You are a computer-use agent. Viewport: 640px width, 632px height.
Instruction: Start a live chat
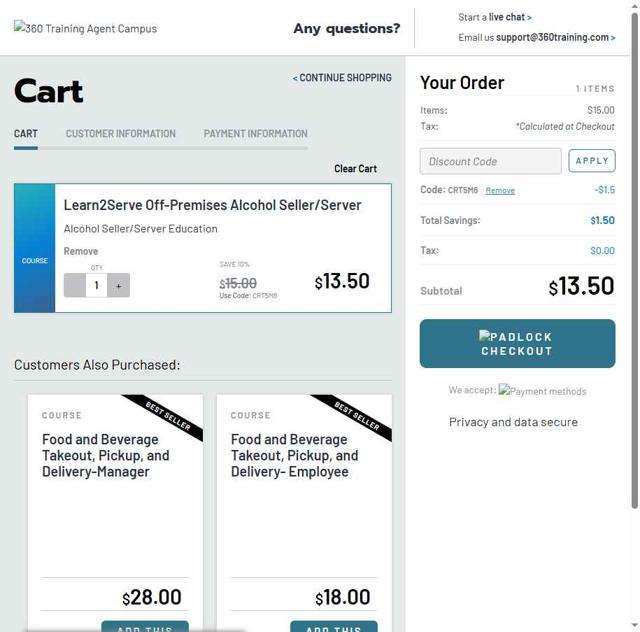click(x=510, y=17)
